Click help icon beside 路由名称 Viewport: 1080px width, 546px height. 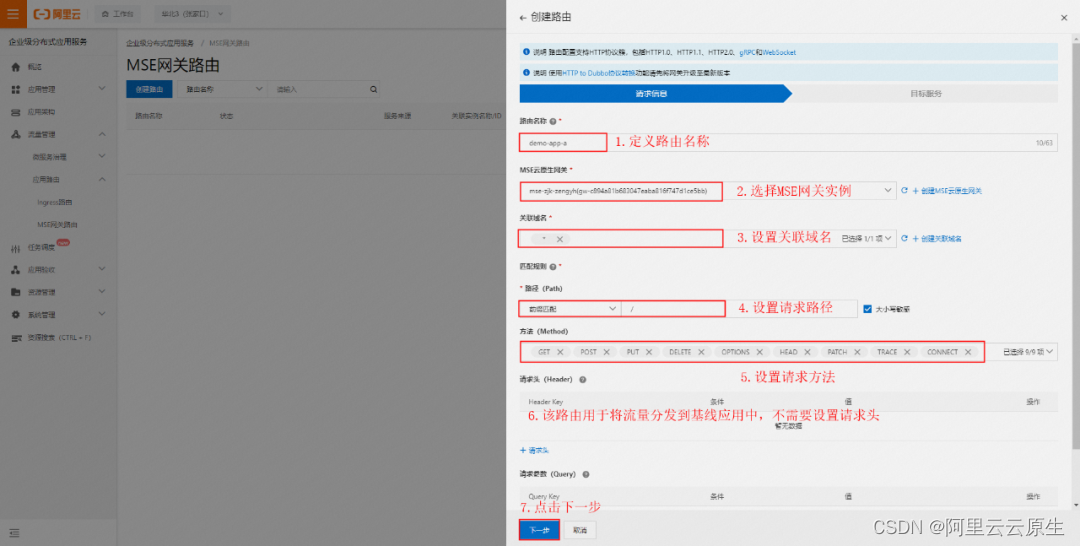pyautogui.click(x=553, y=121)
